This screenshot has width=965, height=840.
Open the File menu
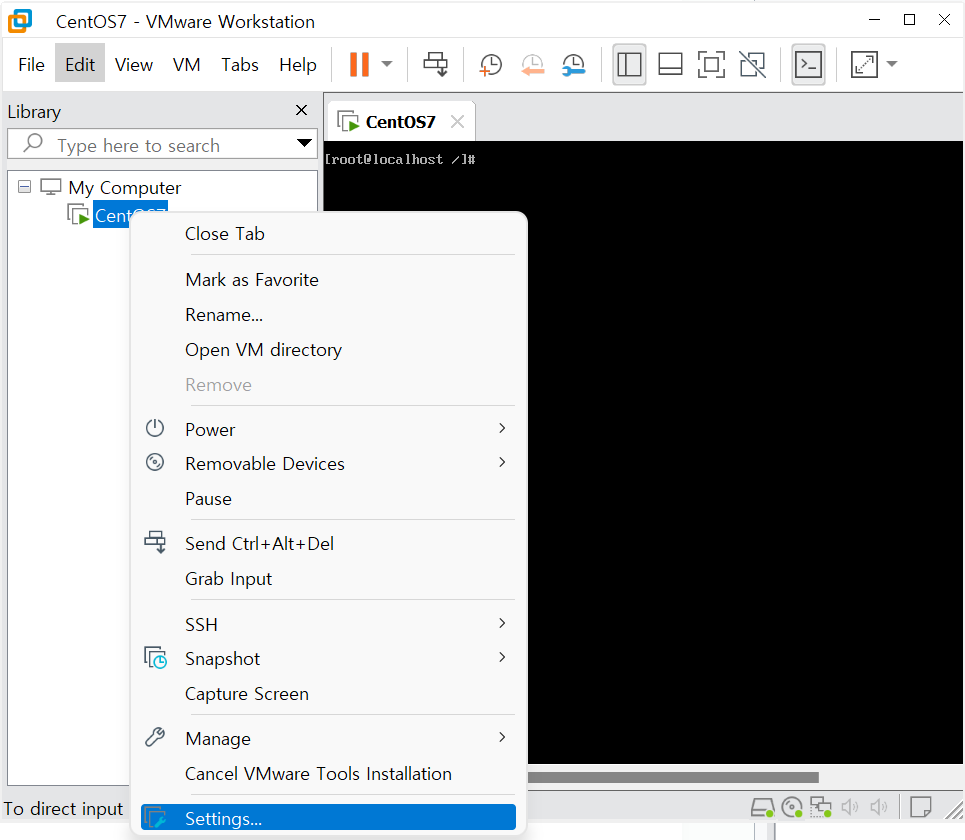click(31, 64)
